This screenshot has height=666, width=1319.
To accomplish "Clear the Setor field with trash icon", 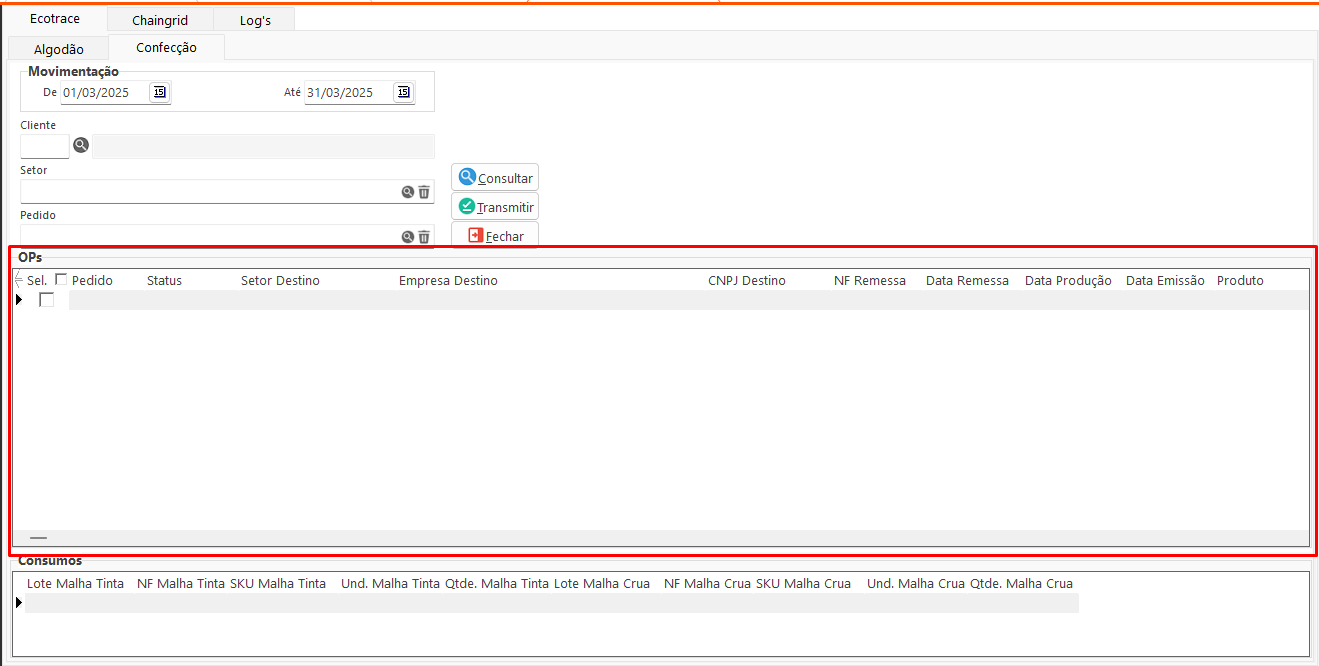I will [424, 192].
